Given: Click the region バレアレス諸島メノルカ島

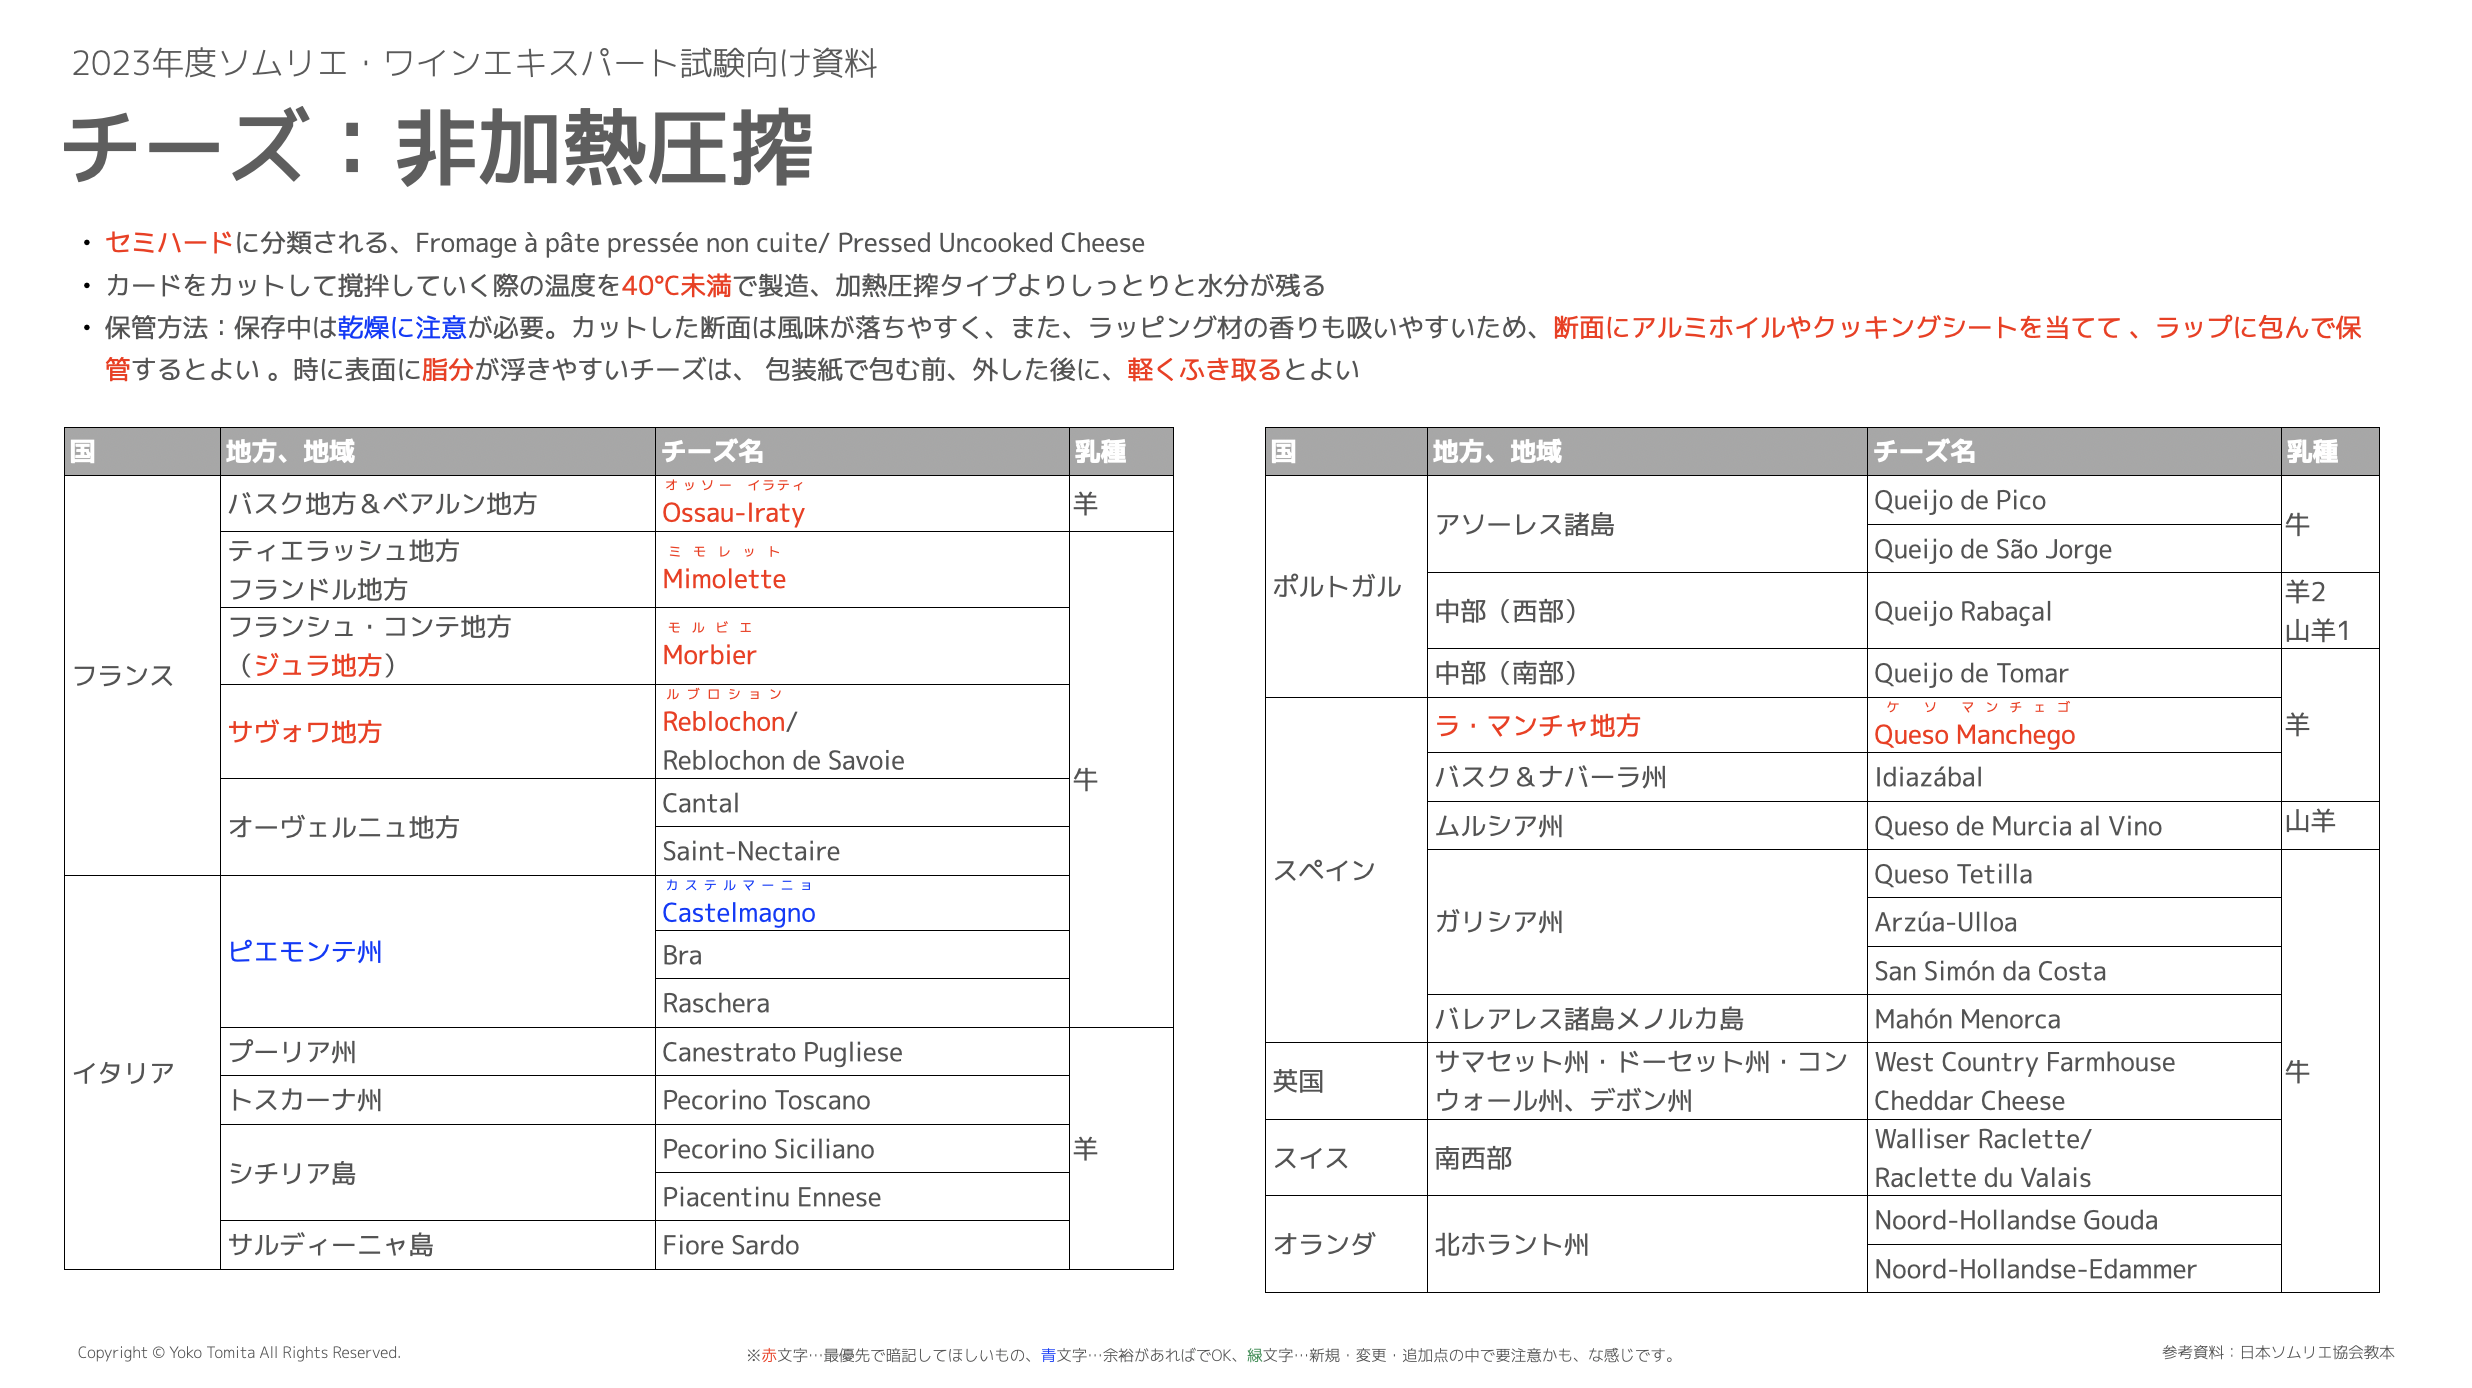Looking at the screenshot, I should click(x=1589, y=1019).
